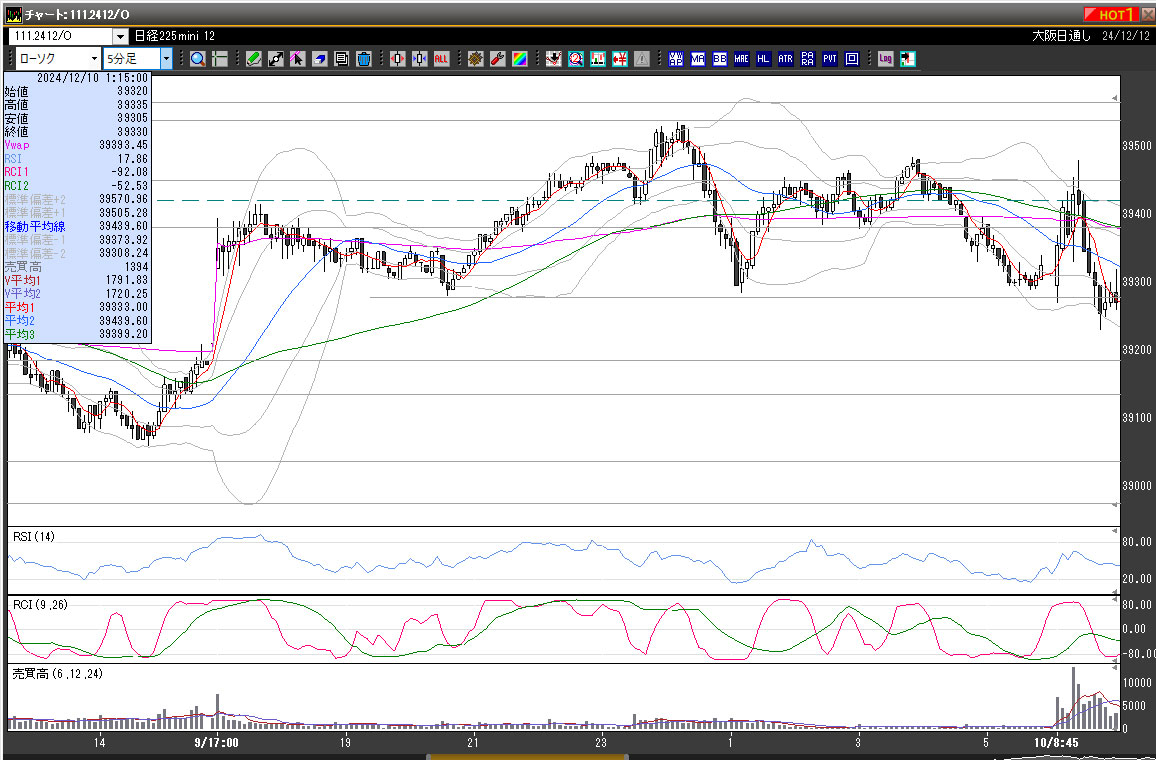Toggle the crosshair cursor tool
Viewport: 1156px width, 760px height.
tap(220, 59)
